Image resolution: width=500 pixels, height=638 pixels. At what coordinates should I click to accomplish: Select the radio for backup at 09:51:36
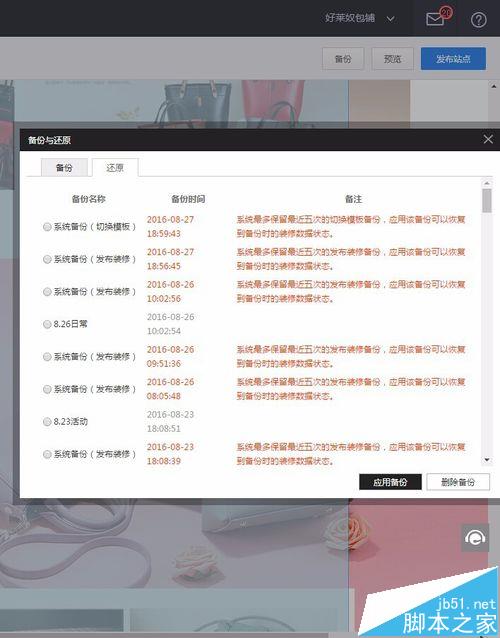click(47, 357)
